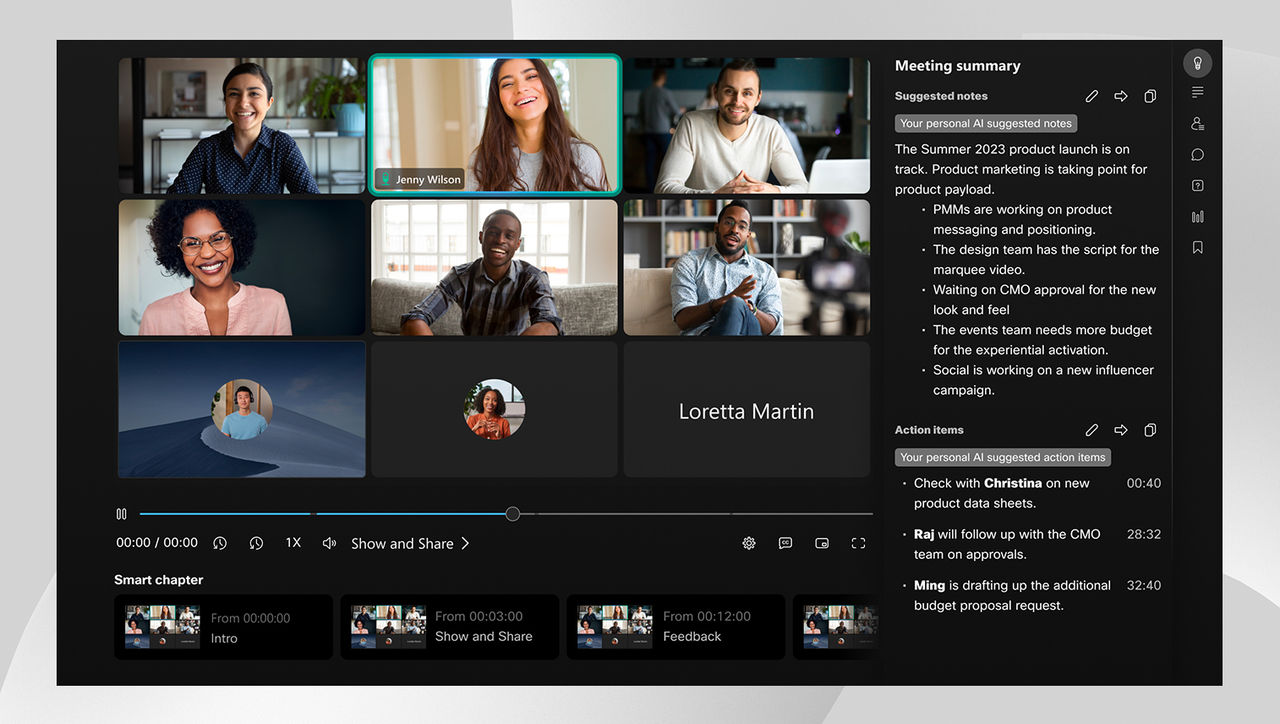1280x724 pixels.
Task: Jump to the Intro smart chapter
Action: point(223,627)
